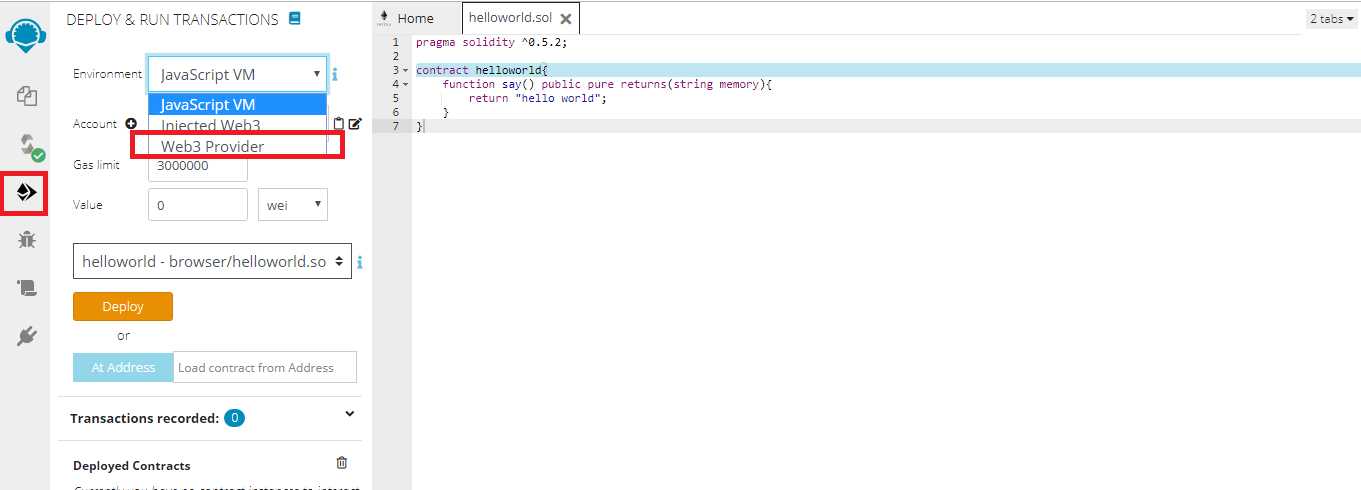The width and height of the screenshot is (1361, 490).
Task: Click the Deployed Contracts heading
Action: (132, 466)
